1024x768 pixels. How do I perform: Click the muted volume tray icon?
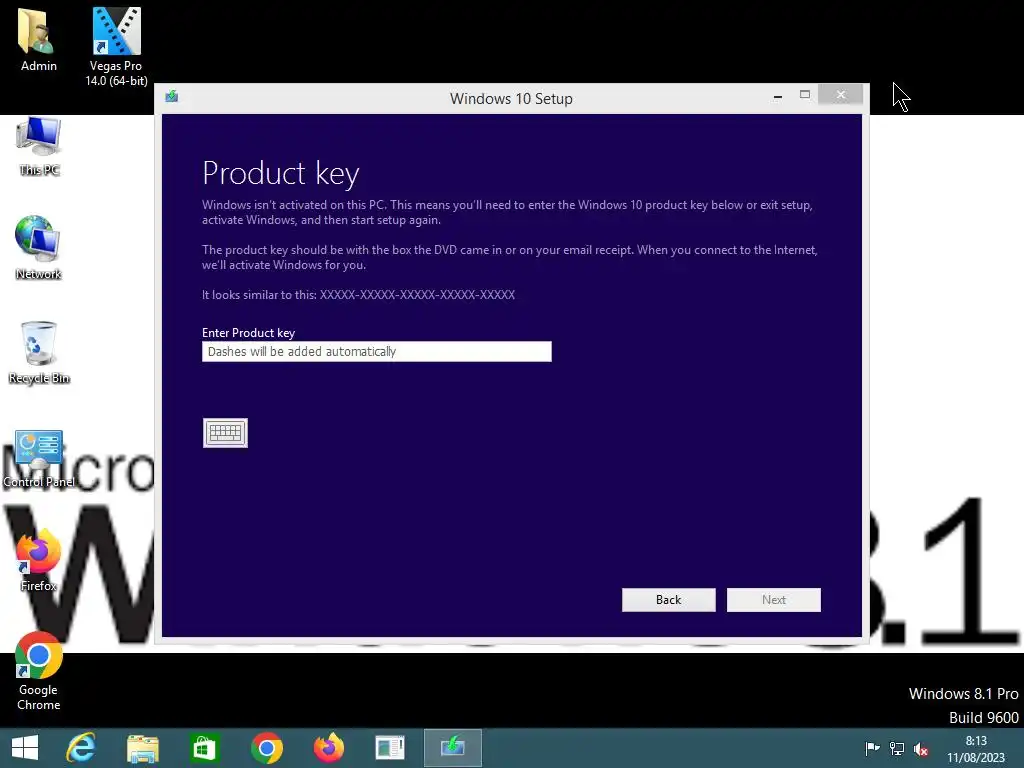click(x=921, y=748)
